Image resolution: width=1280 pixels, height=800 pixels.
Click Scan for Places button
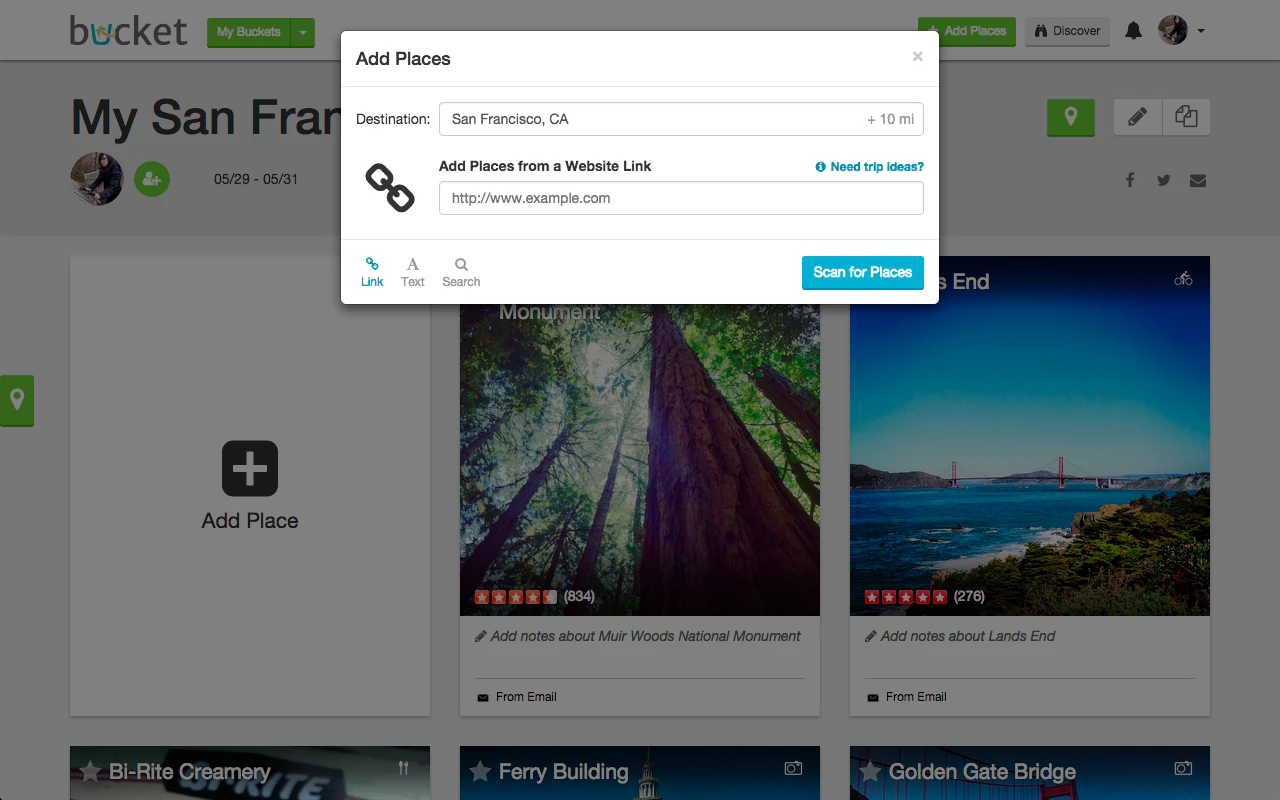tap(863, 272)
